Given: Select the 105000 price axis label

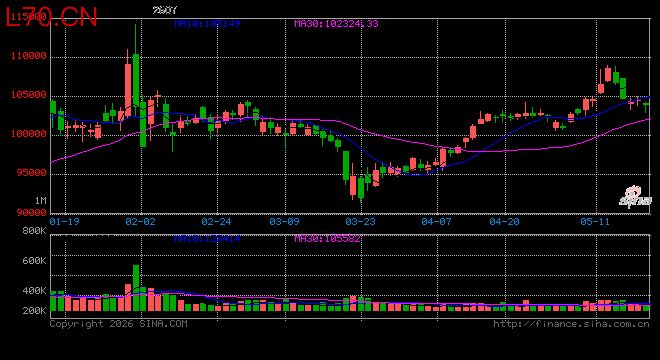Looking at the screenshot, I should 29,95.
